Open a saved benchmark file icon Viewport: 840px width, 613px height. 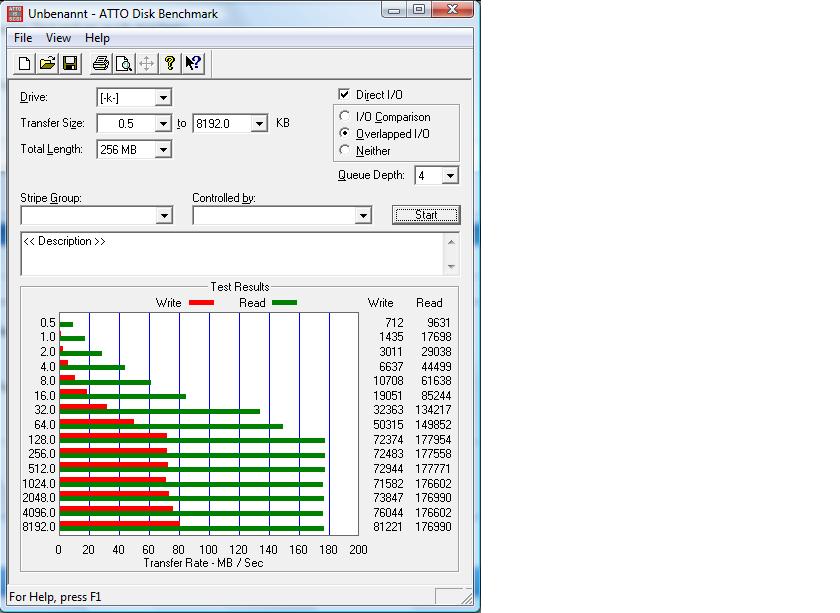coord(47,64)
